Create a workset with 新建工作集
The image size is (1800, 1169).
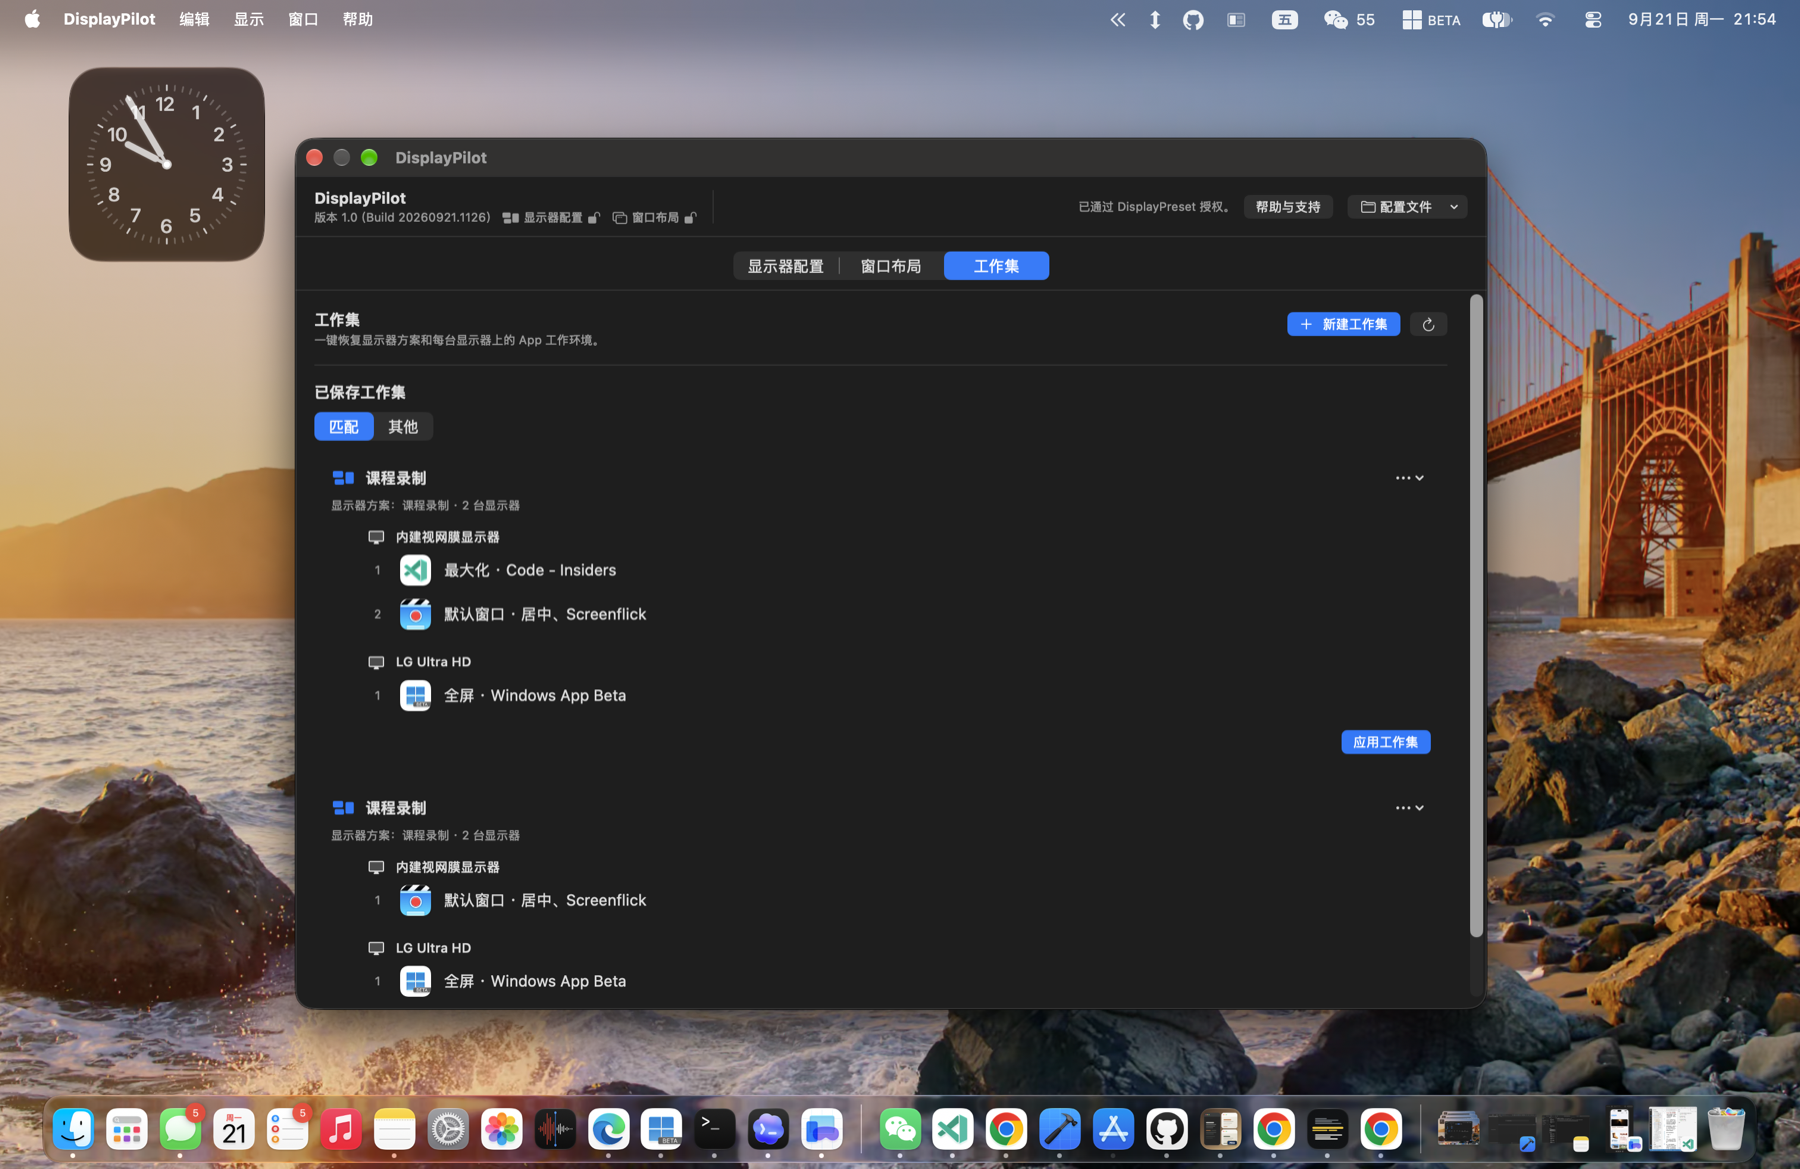1343,324
